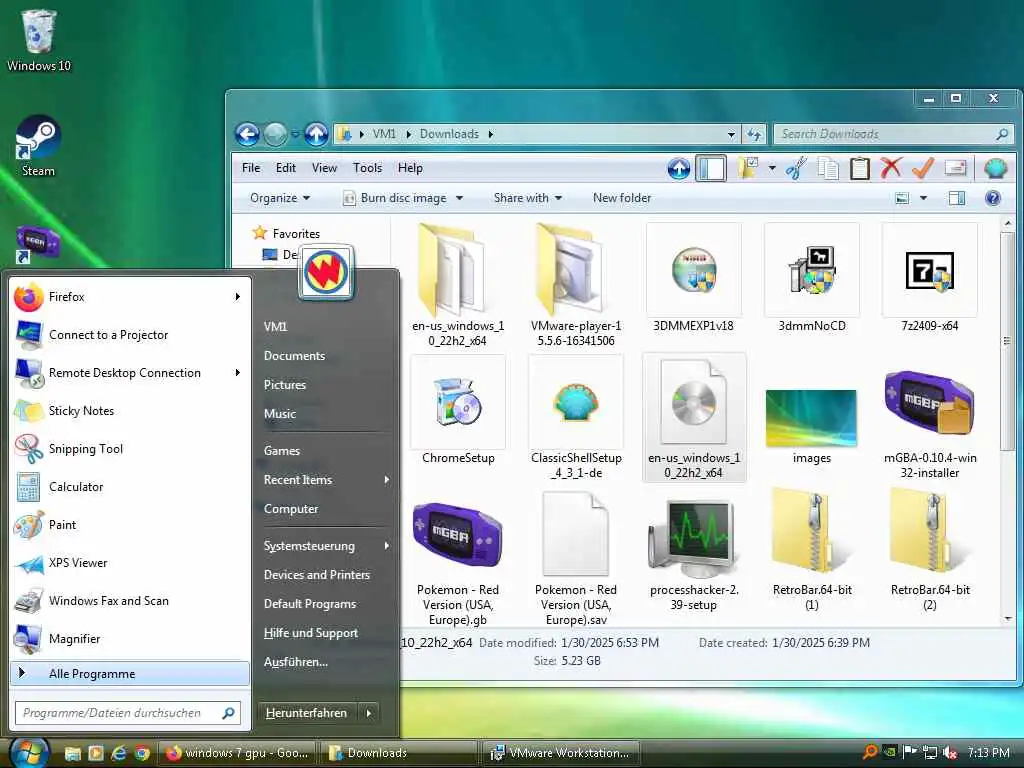Open Classic Shell settings shell icon
The image size is (1024, 768).
click(996, 168)
